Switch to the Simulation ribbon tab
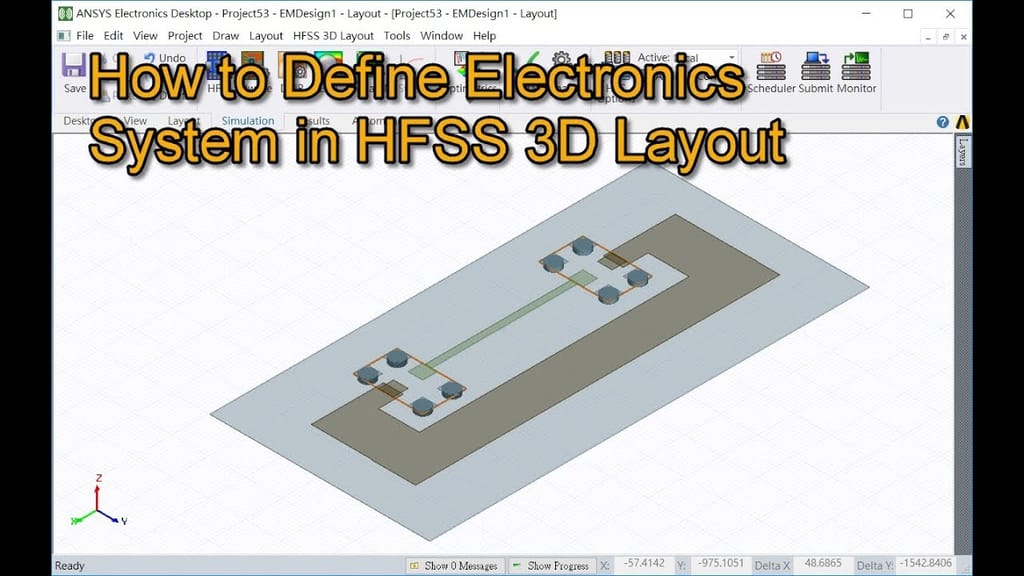 point(247,120)
